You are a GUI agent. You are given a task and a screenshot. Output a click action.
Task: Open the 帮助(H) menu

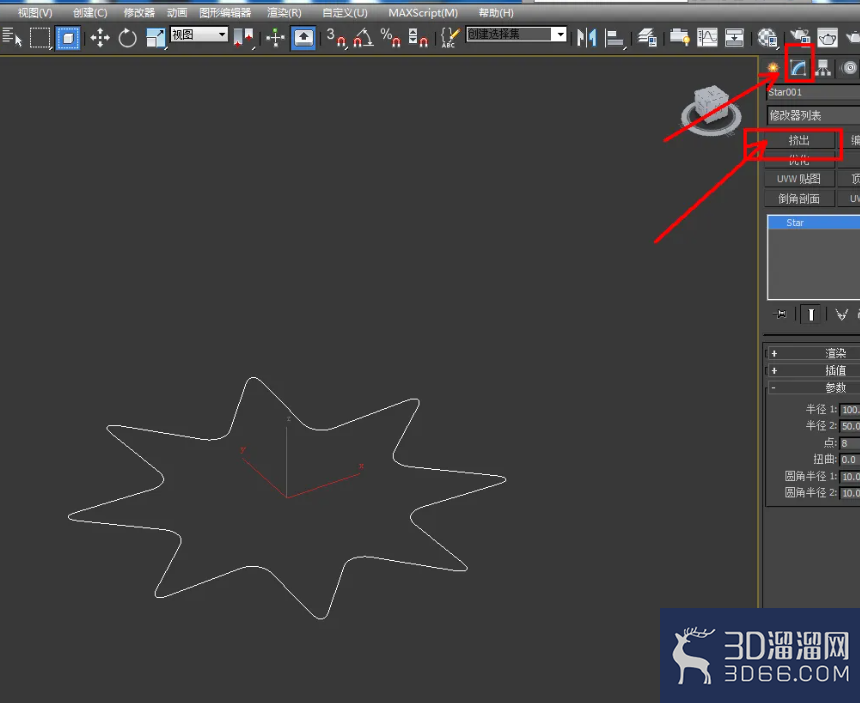coord(496,13)
